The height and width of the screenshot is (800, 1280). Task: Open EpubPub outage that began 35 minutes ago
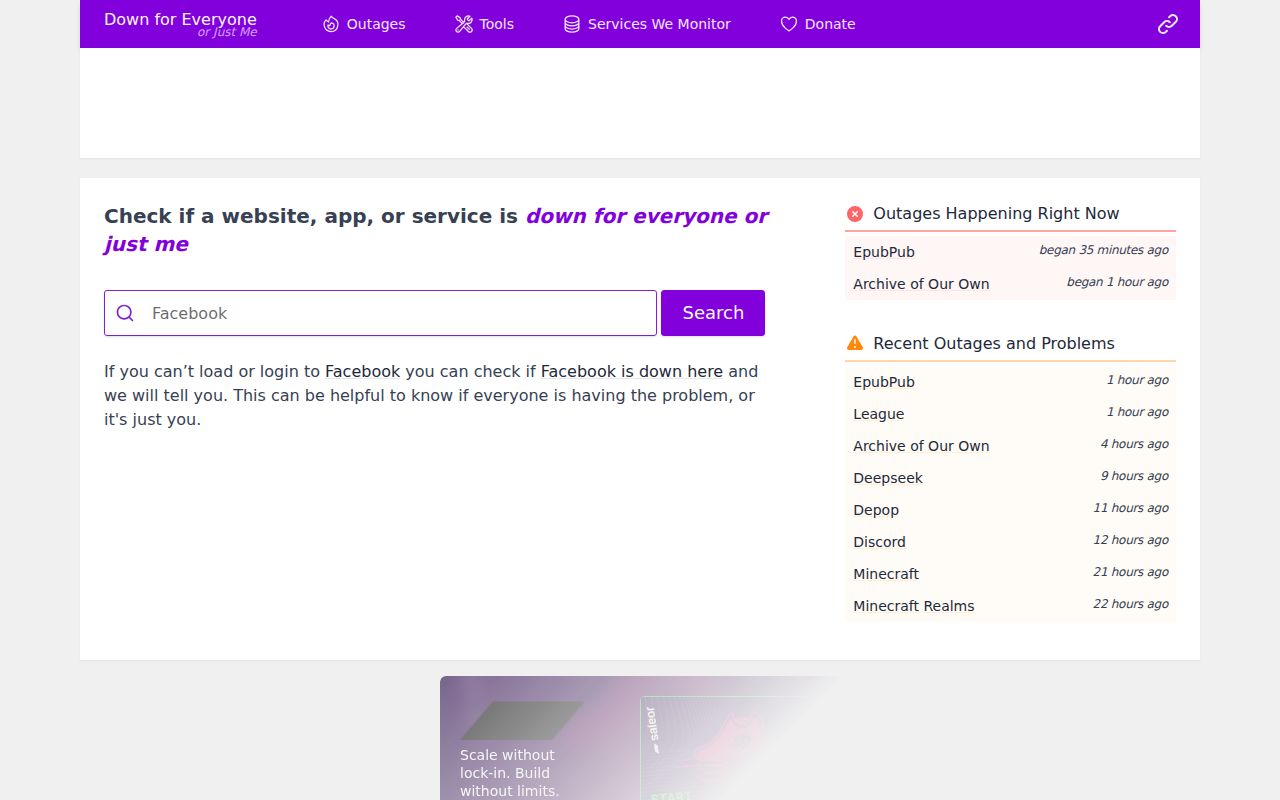pyautogui.click(x=884, y=252)
